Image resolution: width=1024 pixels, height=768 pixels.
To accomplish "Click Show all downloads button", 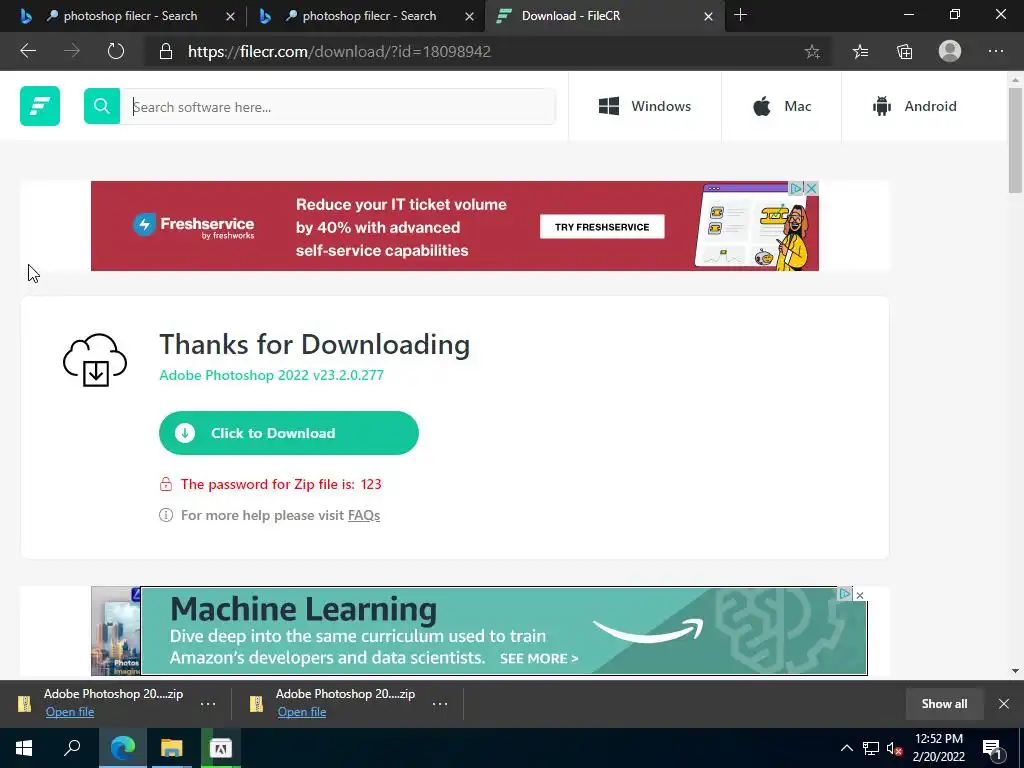I will (944, 703).
